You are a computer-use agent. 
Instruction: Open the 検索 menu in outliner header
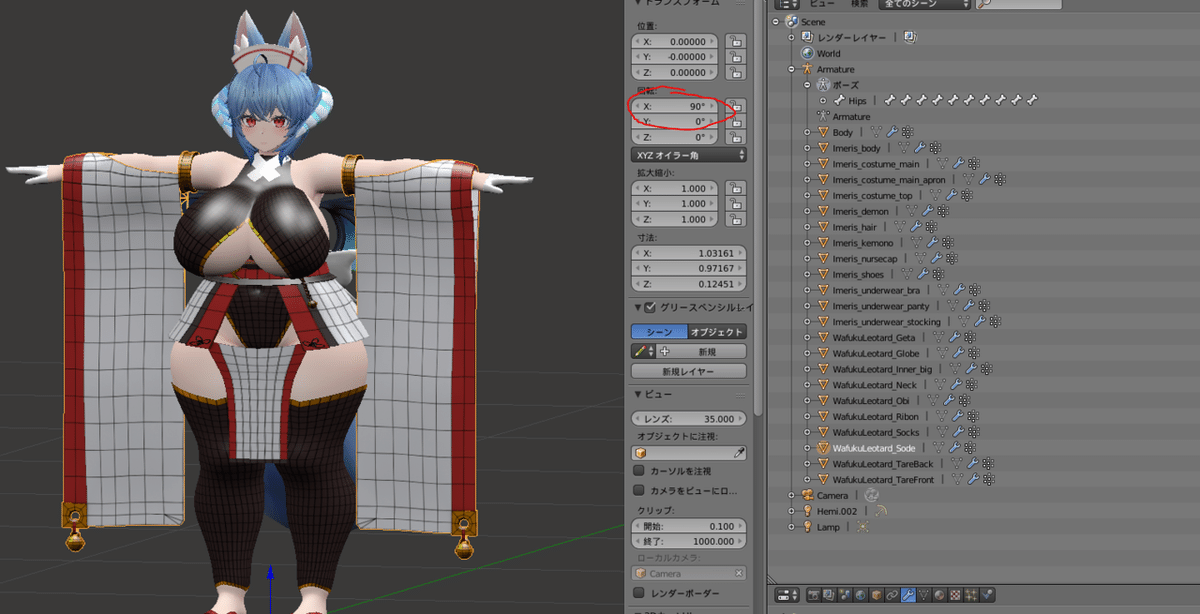click(859, 4)
